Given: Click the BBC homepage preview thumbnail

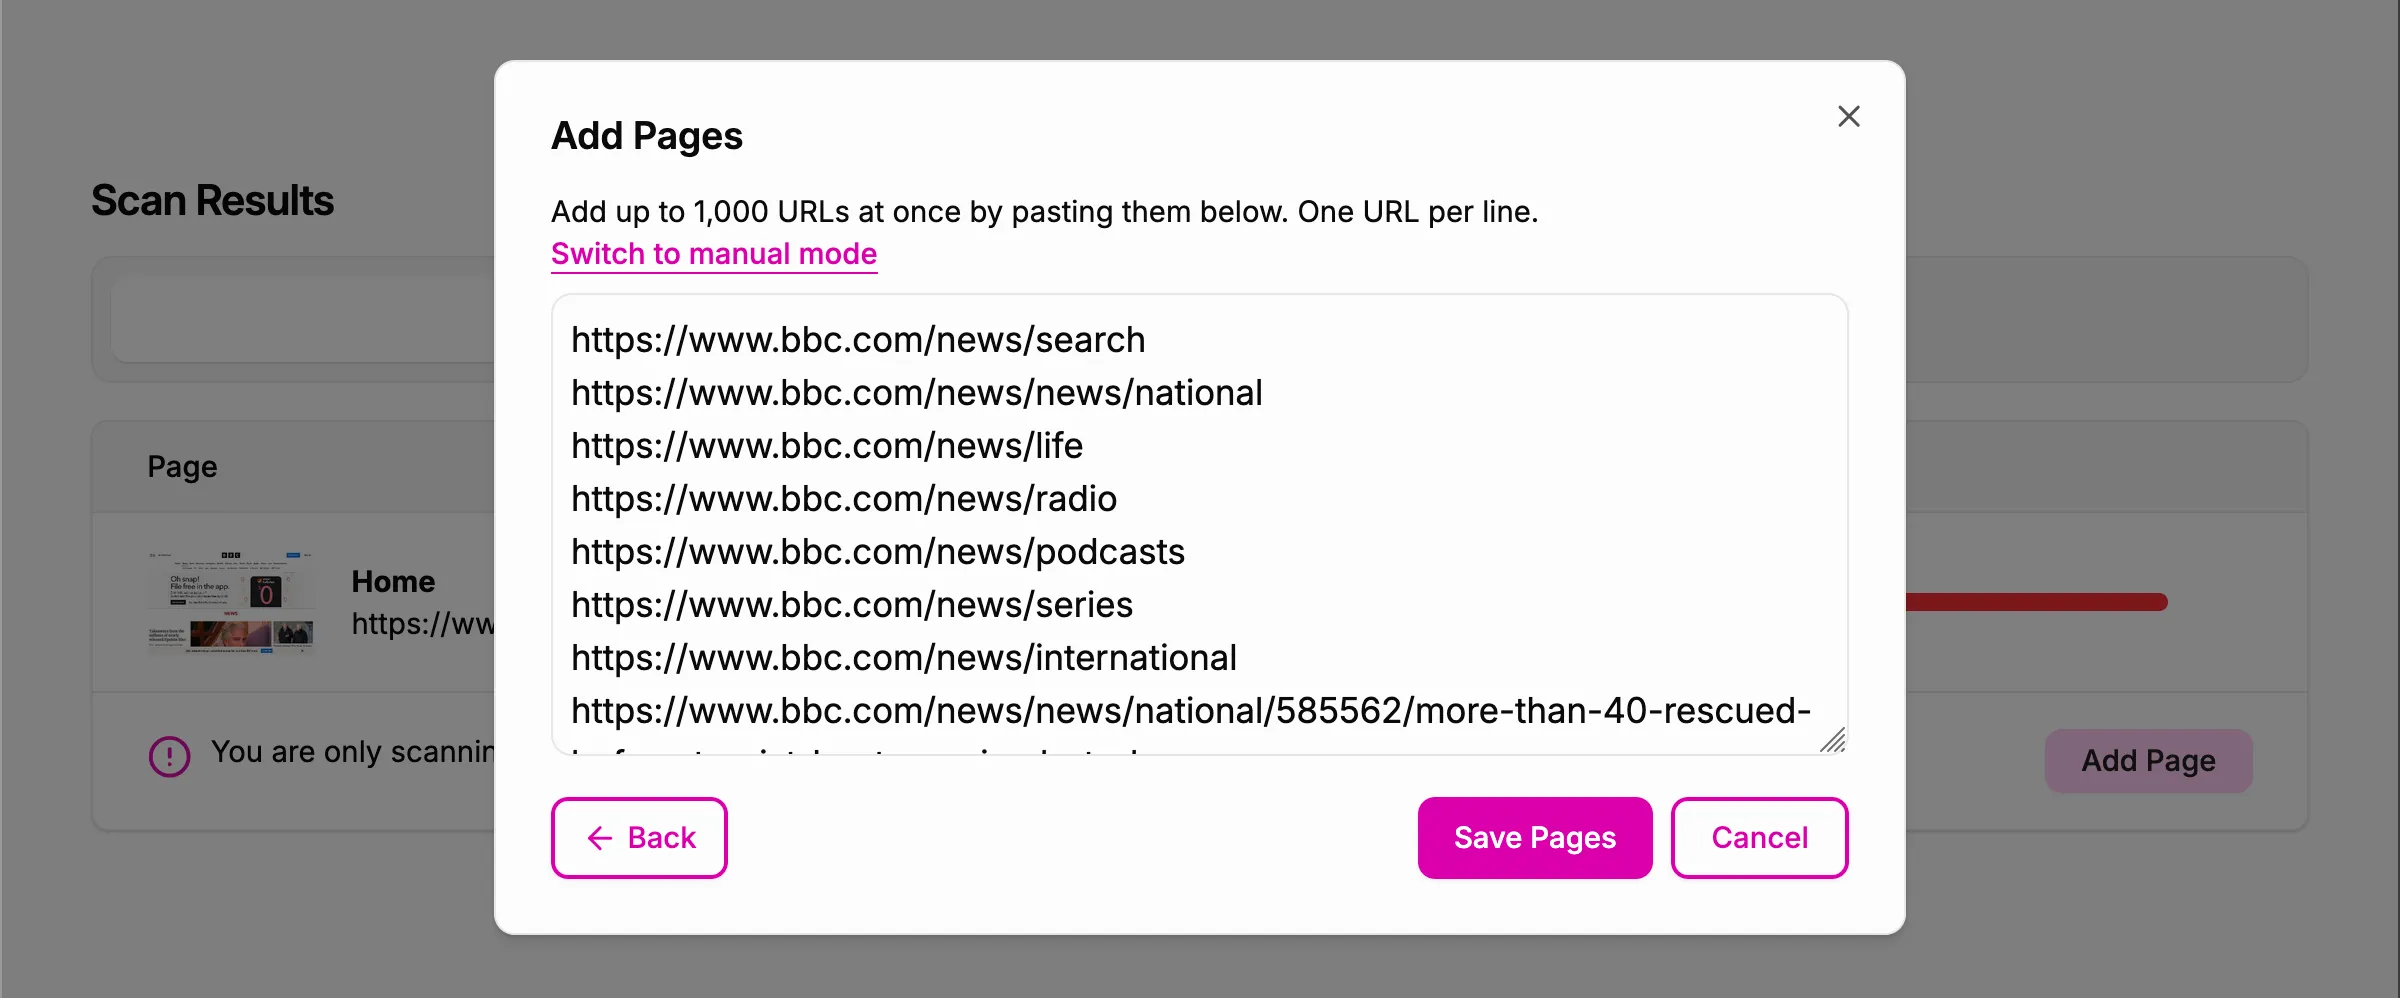Looking at the screenshot, I should tap(232, 602).
